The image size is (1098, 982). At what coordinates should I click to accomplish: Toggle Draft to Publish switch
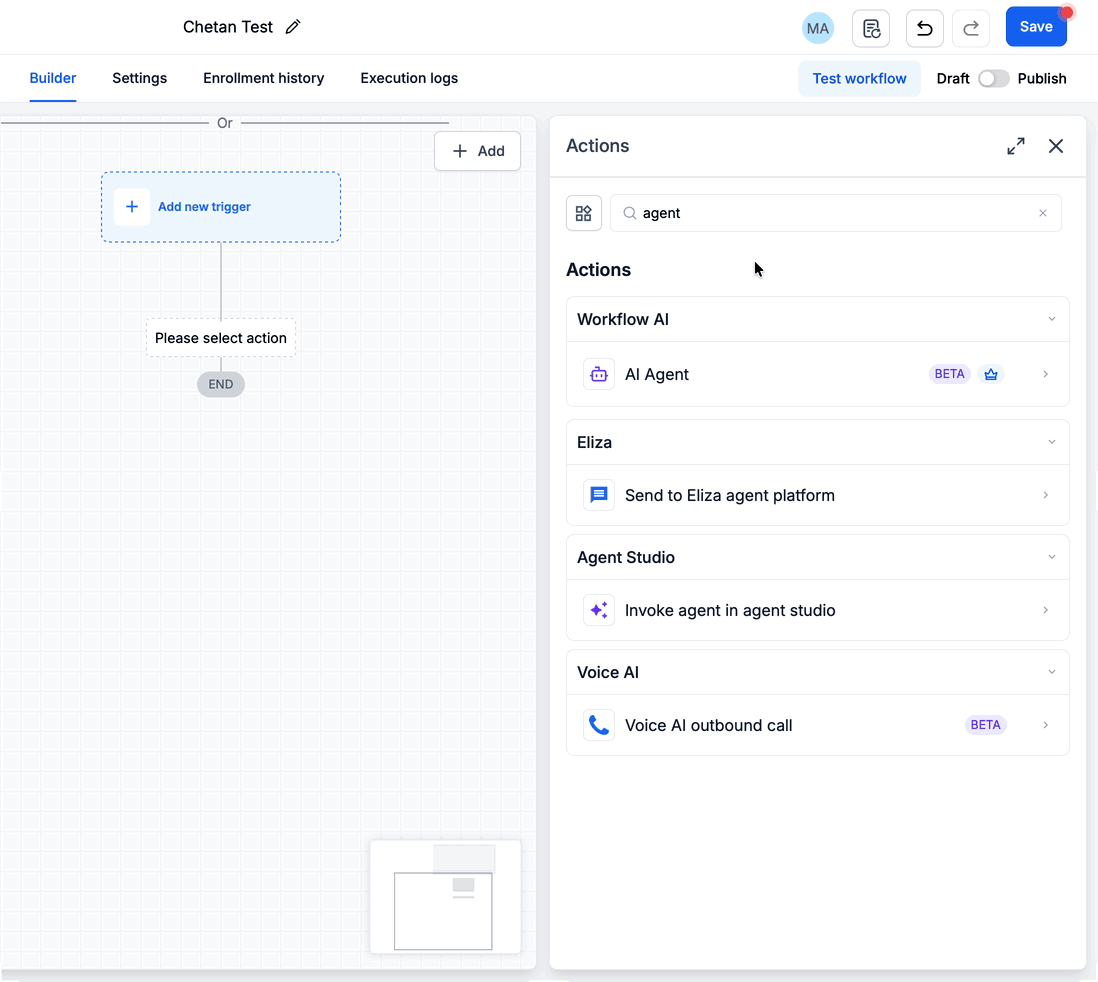pyautogui.click(x=994, y=78)
